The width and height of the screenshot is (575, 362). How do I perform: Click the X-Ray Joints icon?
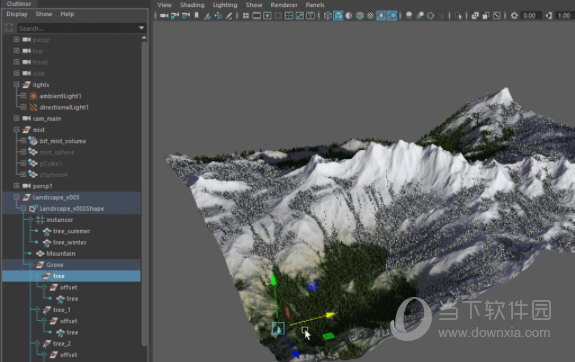pyautogui.click(x=497, y=15)
